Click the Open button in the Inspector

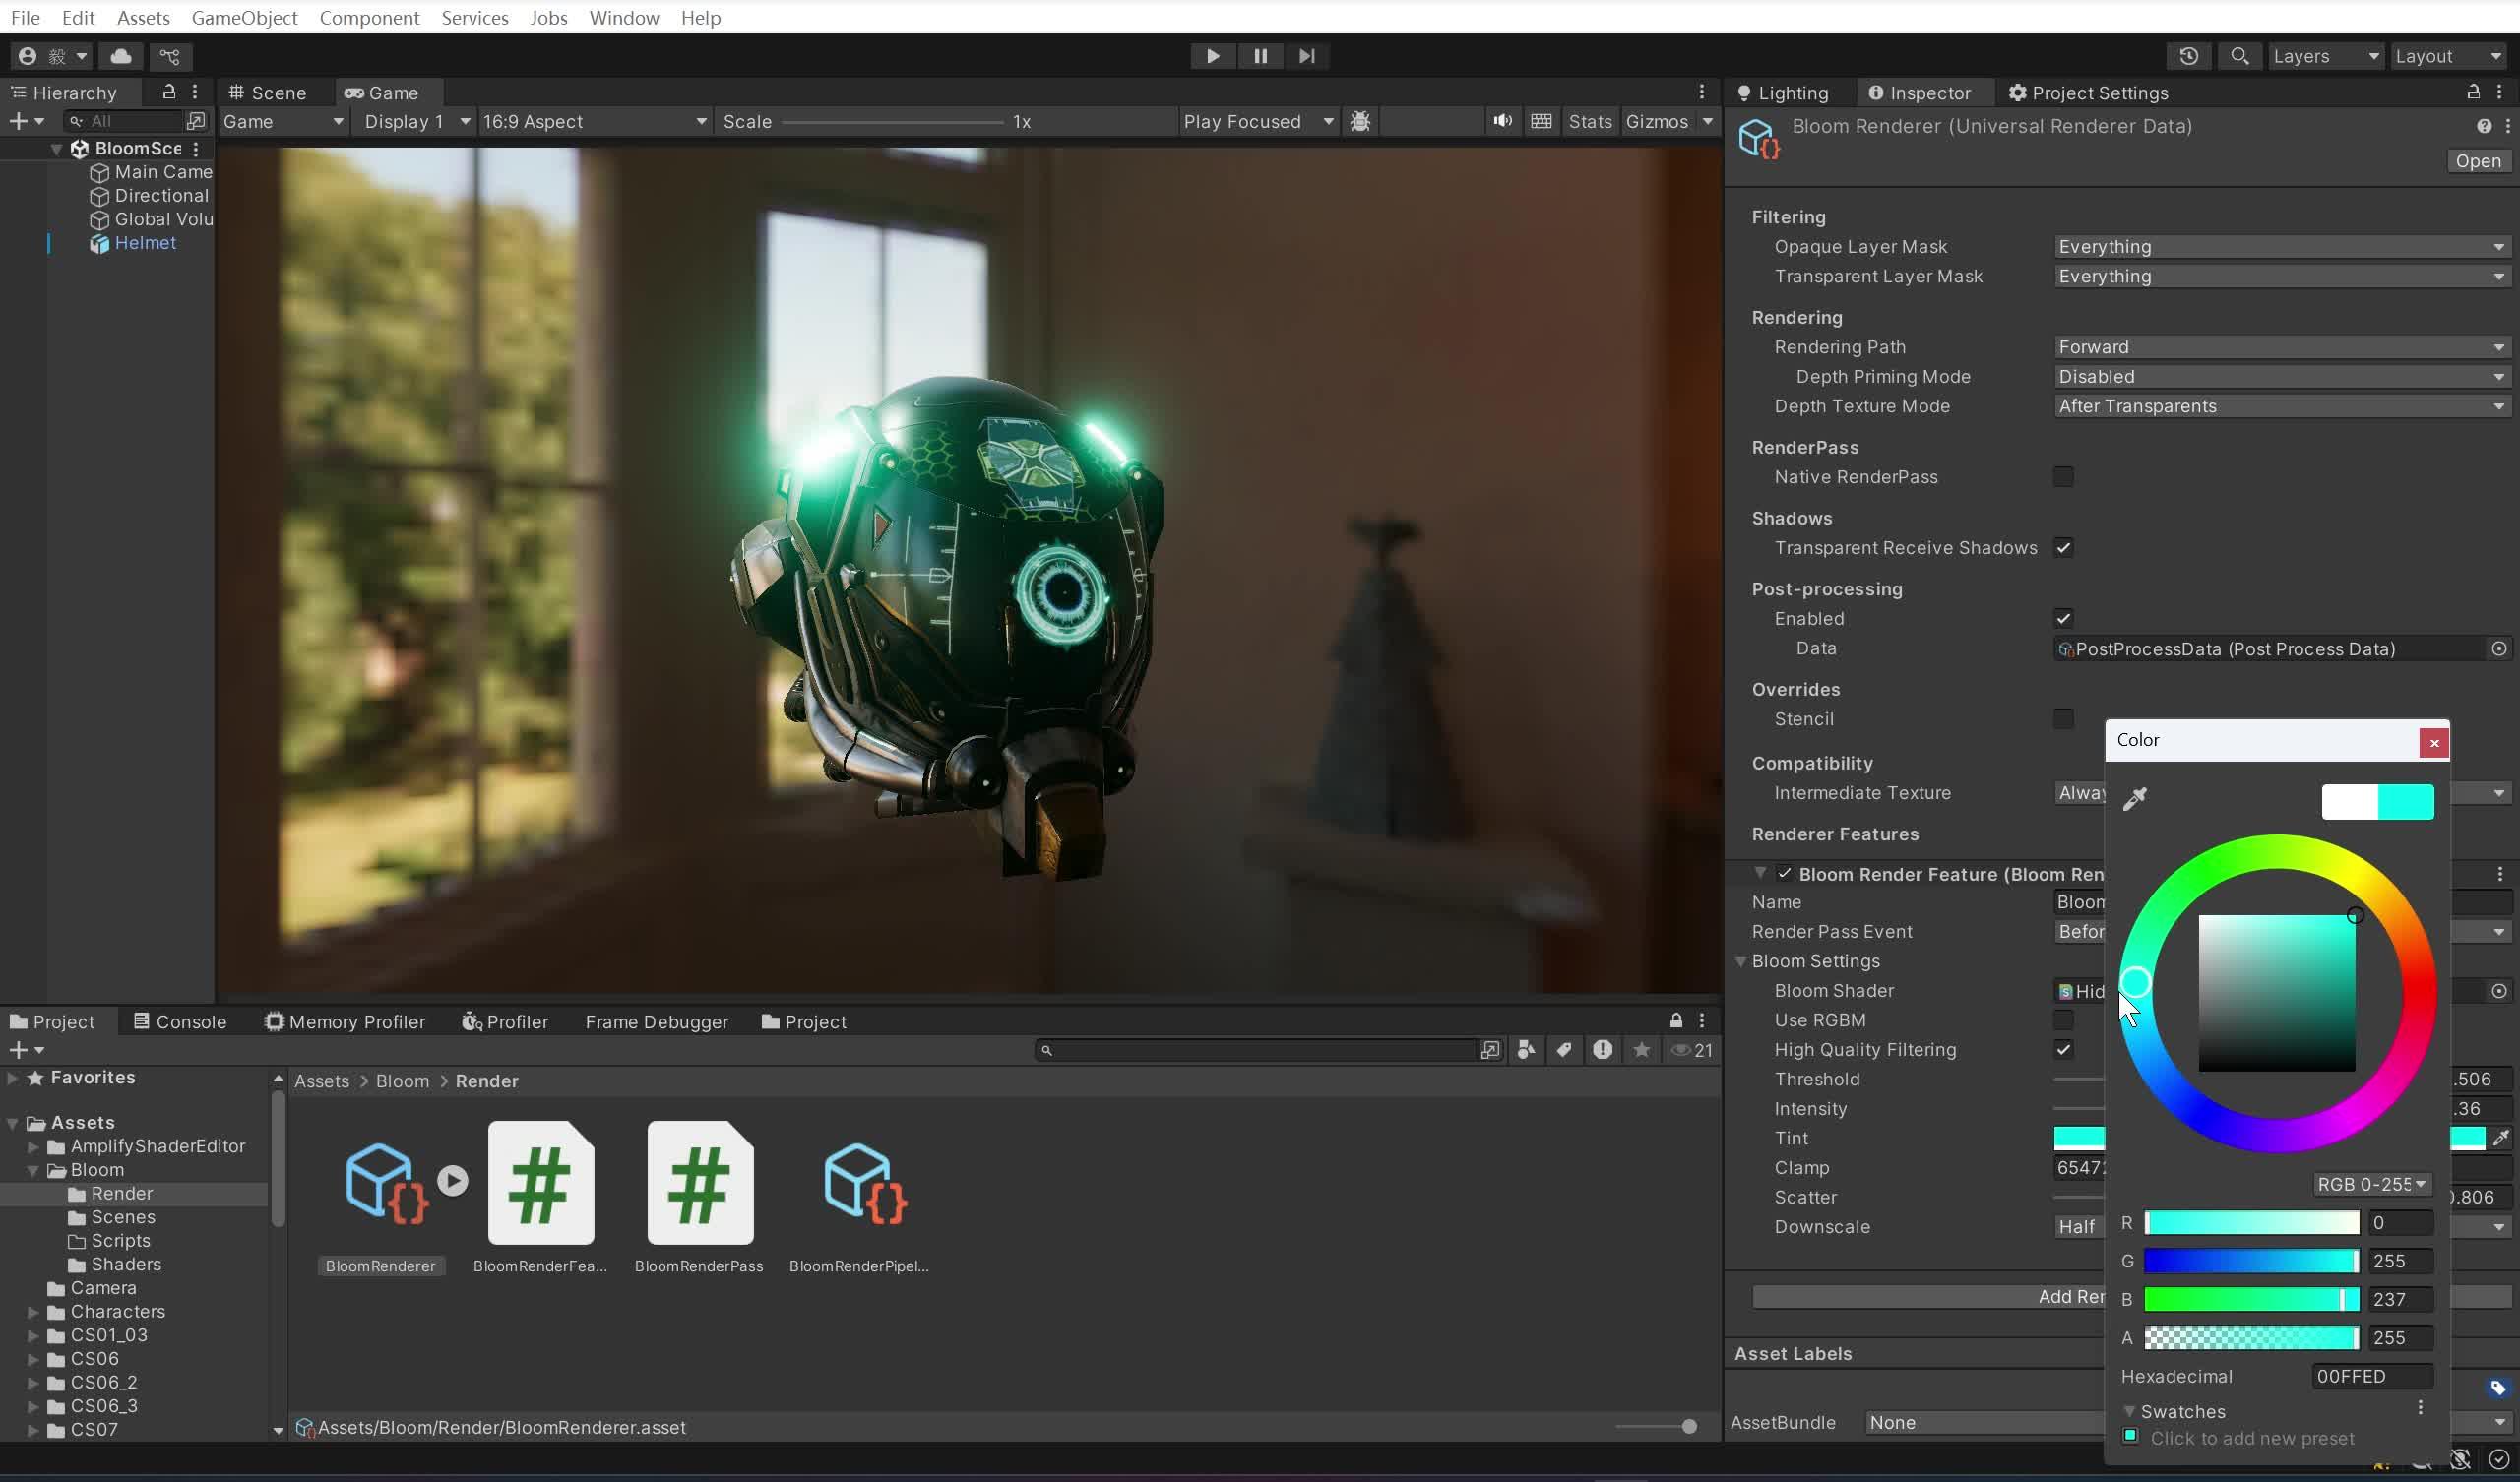[2477, 161]
